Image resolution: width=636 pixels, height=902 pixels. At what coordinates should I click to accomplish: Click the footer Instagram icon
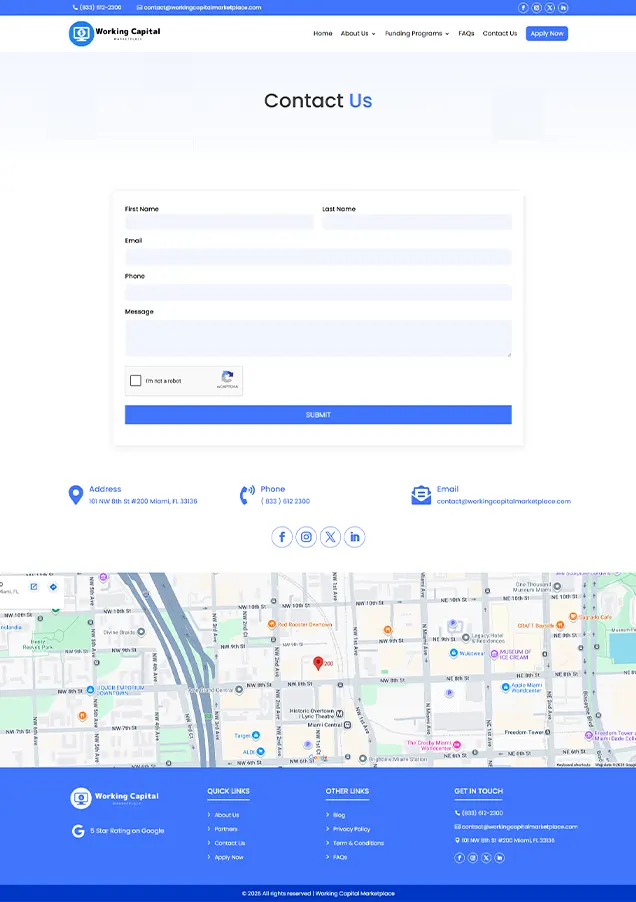point(473,858)
